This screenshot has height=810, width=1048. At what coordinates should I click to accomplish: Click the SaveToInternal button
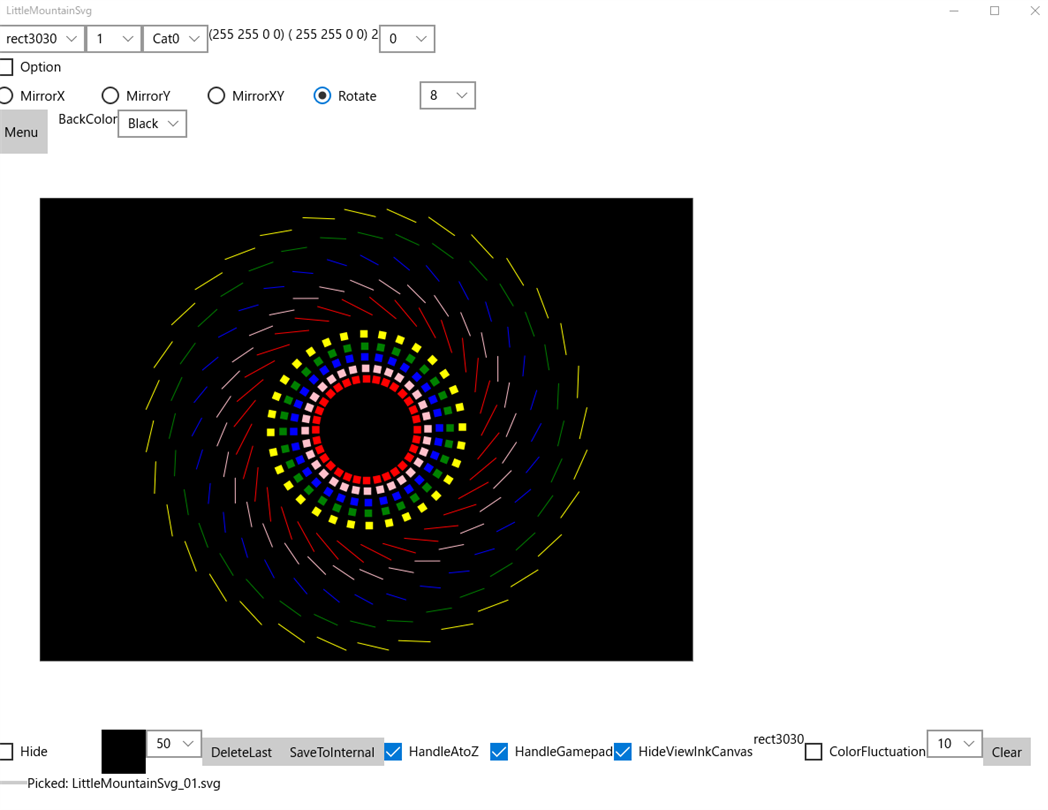pyautogui.click(x=332, y=752)
